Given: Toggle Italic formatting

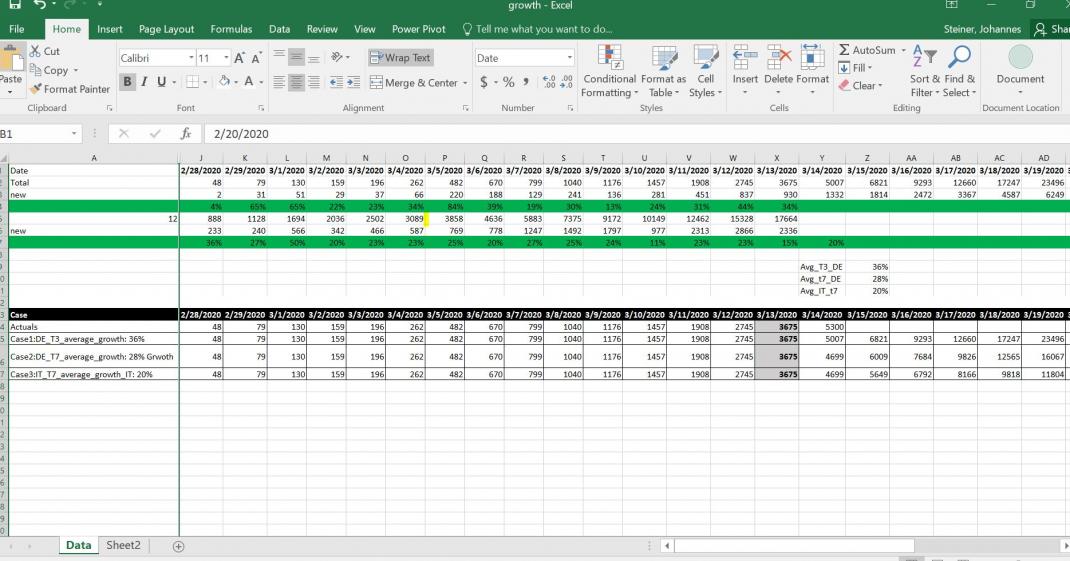Looking at the screenshot, I should (x=145, y=83).
